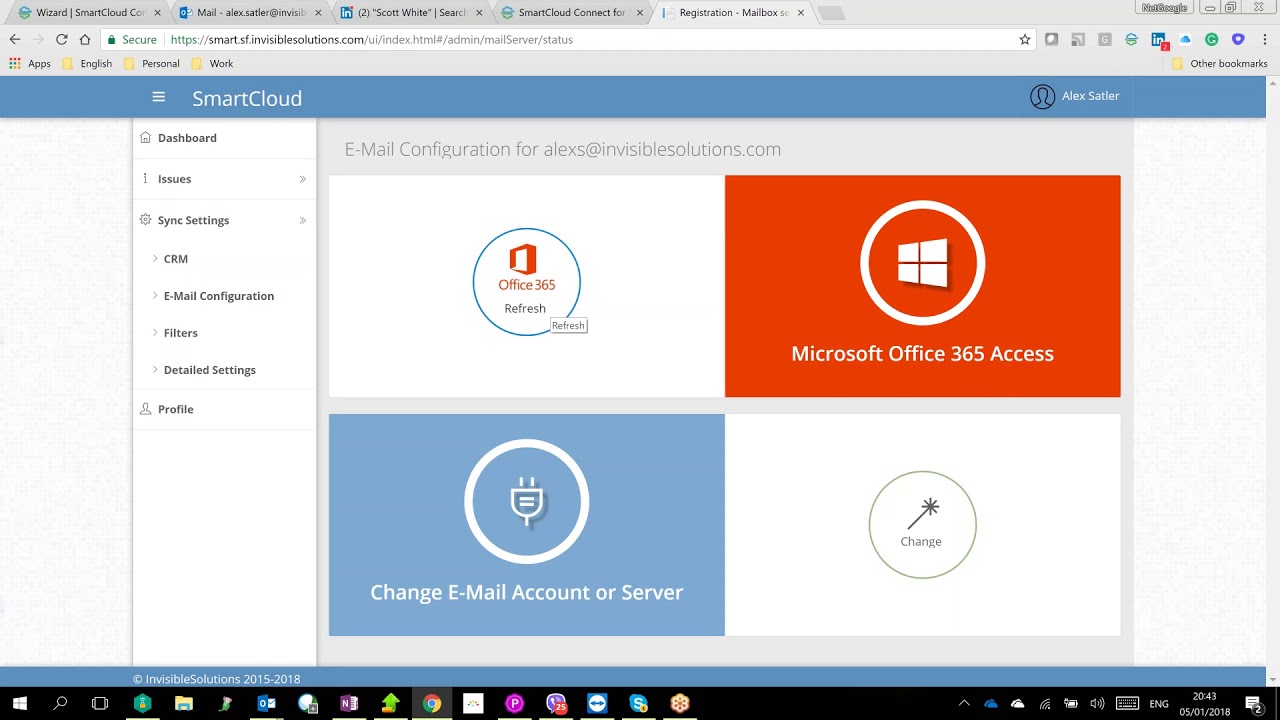Reload the page in Chrome
Viewport: 1280px width, 720px height.
tap(61, 40)
